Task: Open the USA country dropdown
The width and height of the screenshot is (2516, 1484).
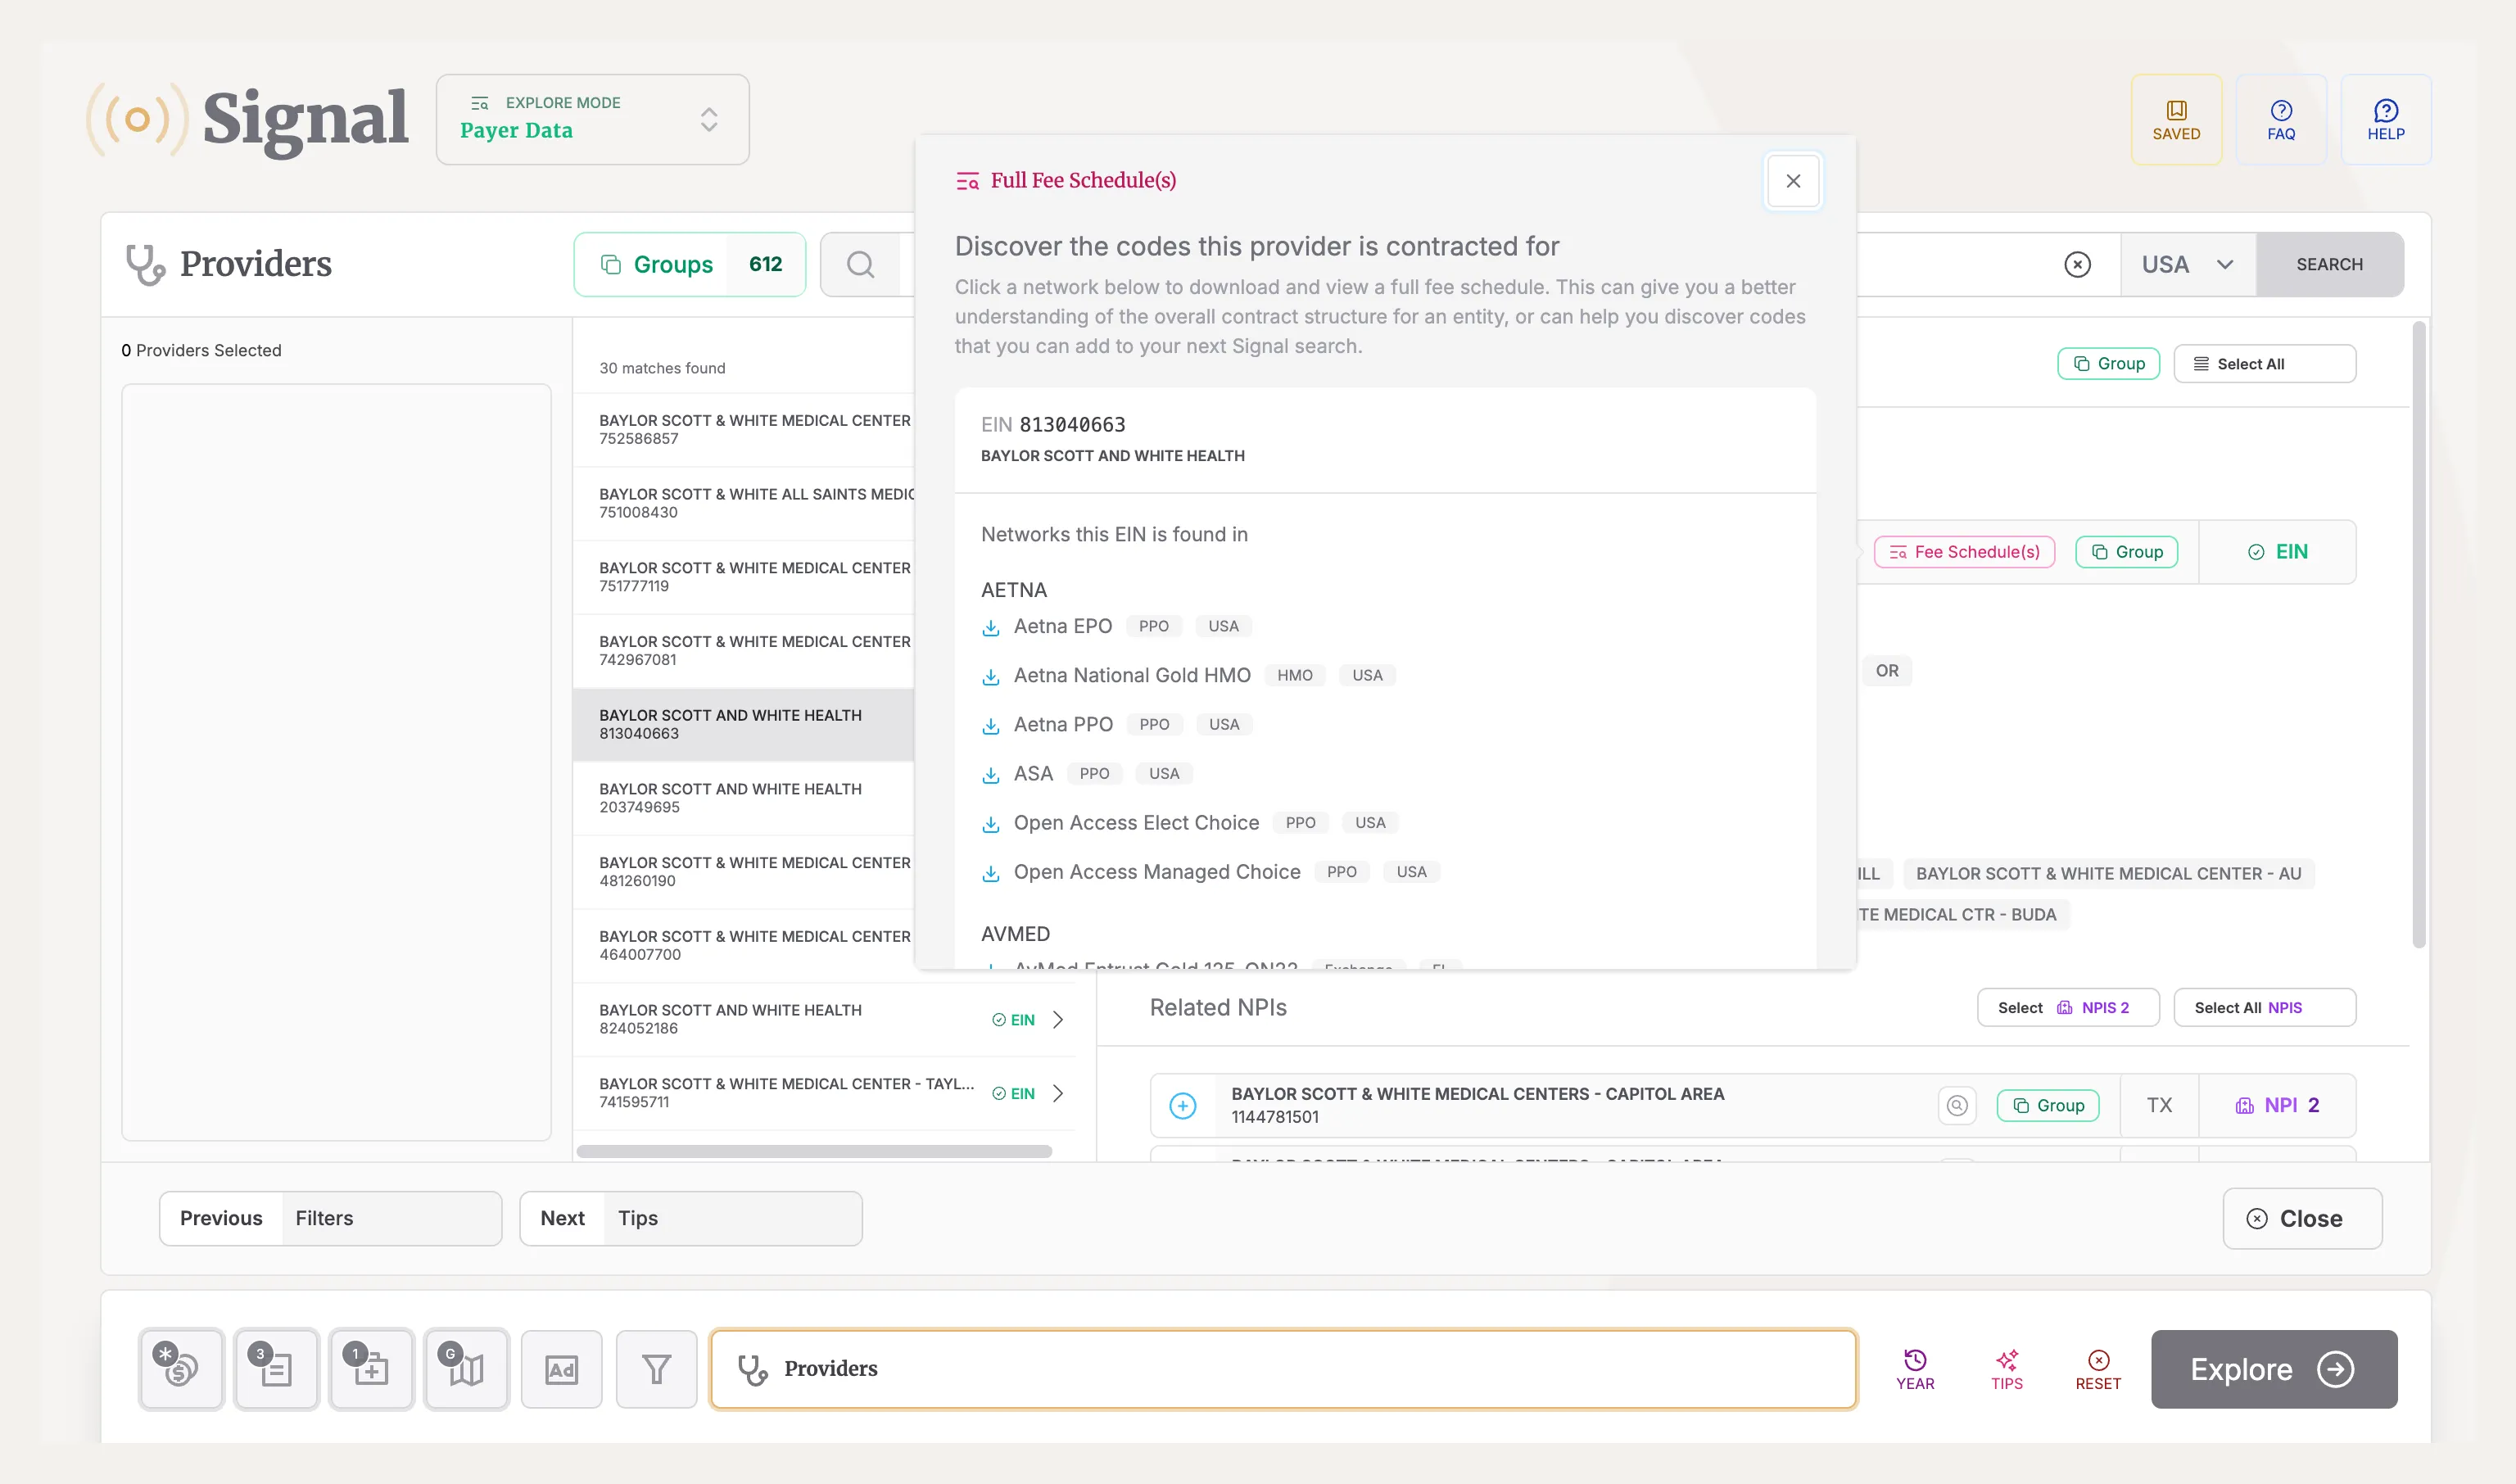Action: (2188, 264)
